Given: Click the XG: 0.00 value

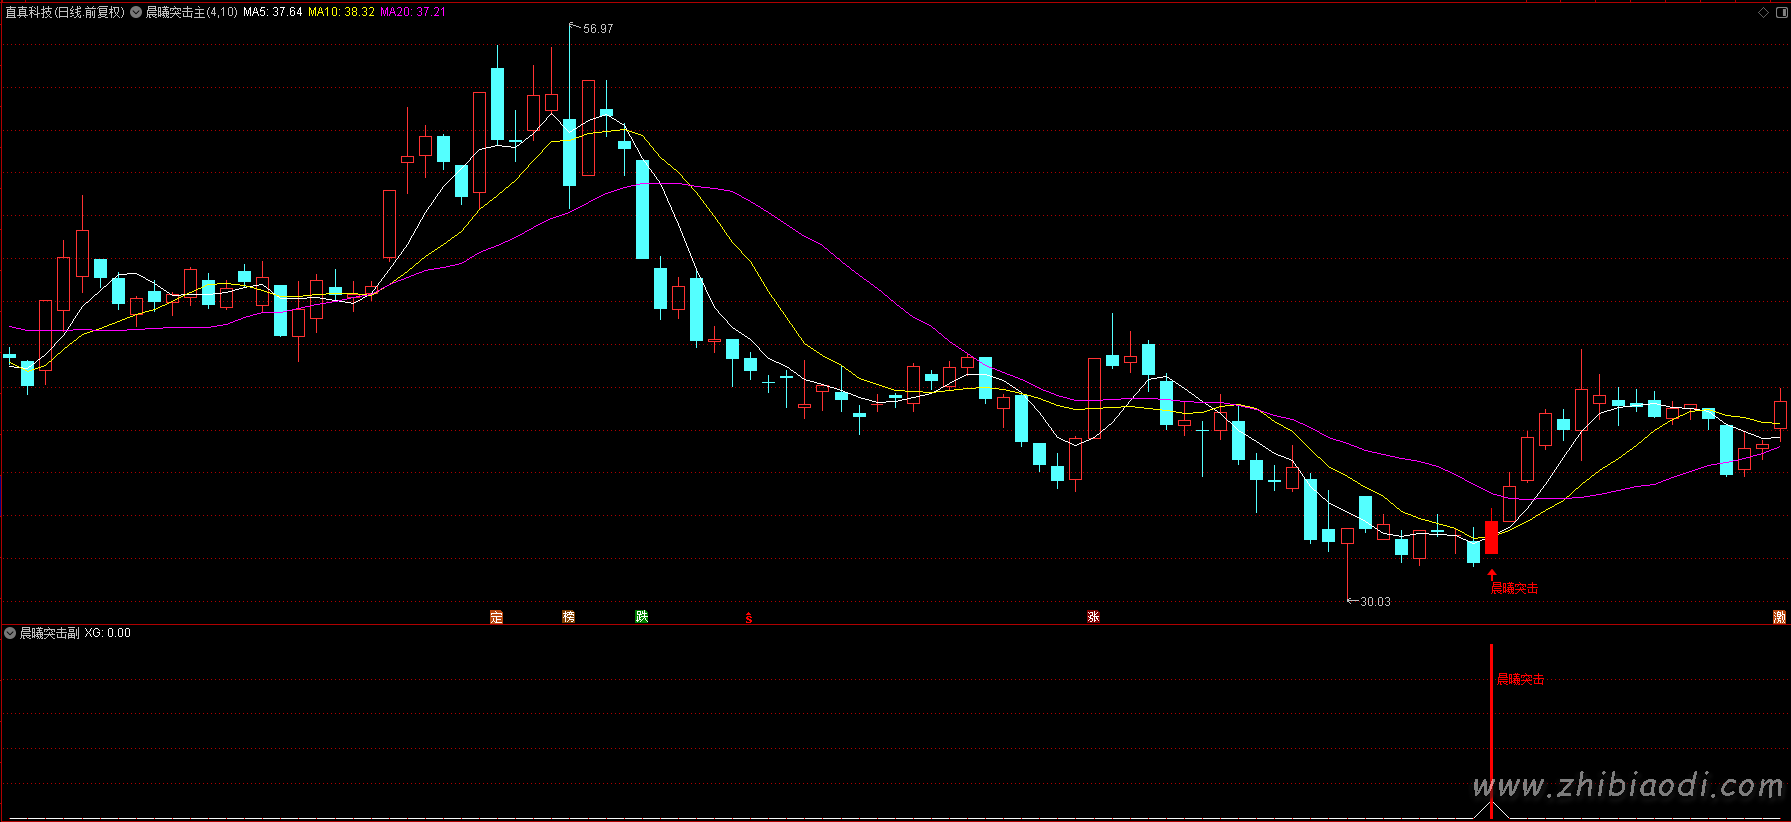Looking at the screenshot, I should pos(108,633).
